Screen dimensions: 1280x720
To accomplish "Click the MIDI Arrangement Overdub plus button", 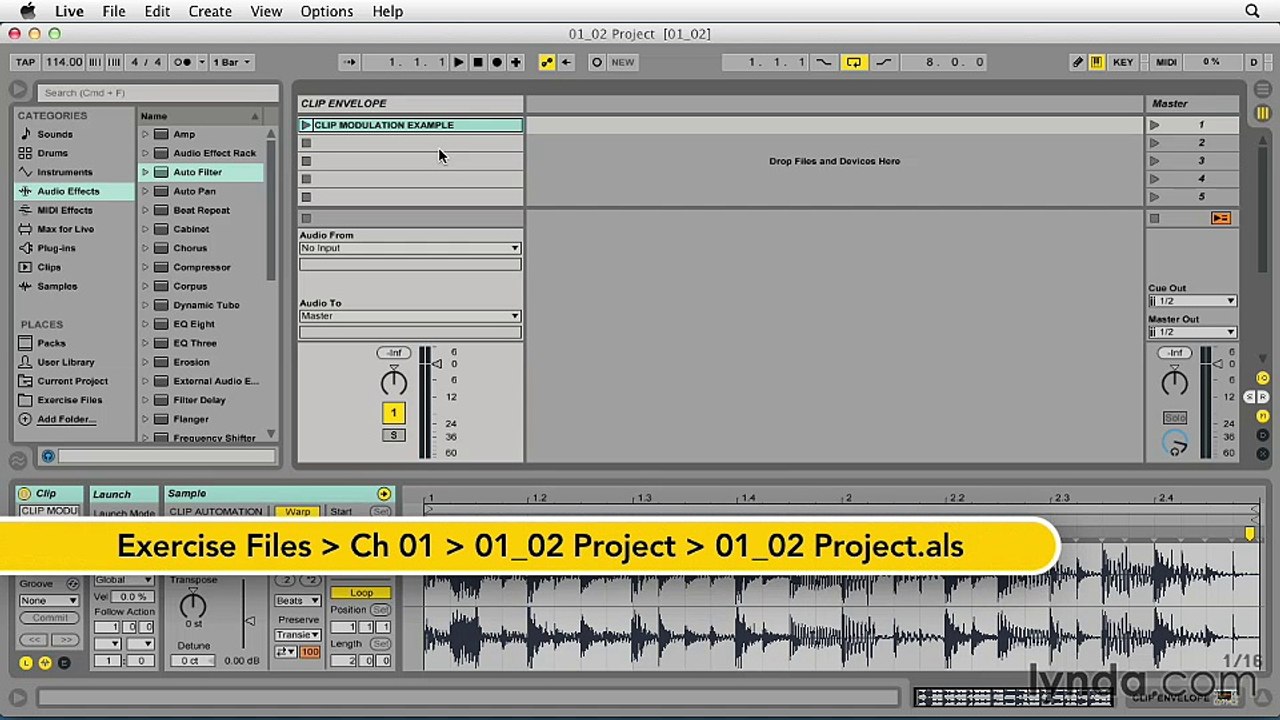I will [x=516, y=62].
